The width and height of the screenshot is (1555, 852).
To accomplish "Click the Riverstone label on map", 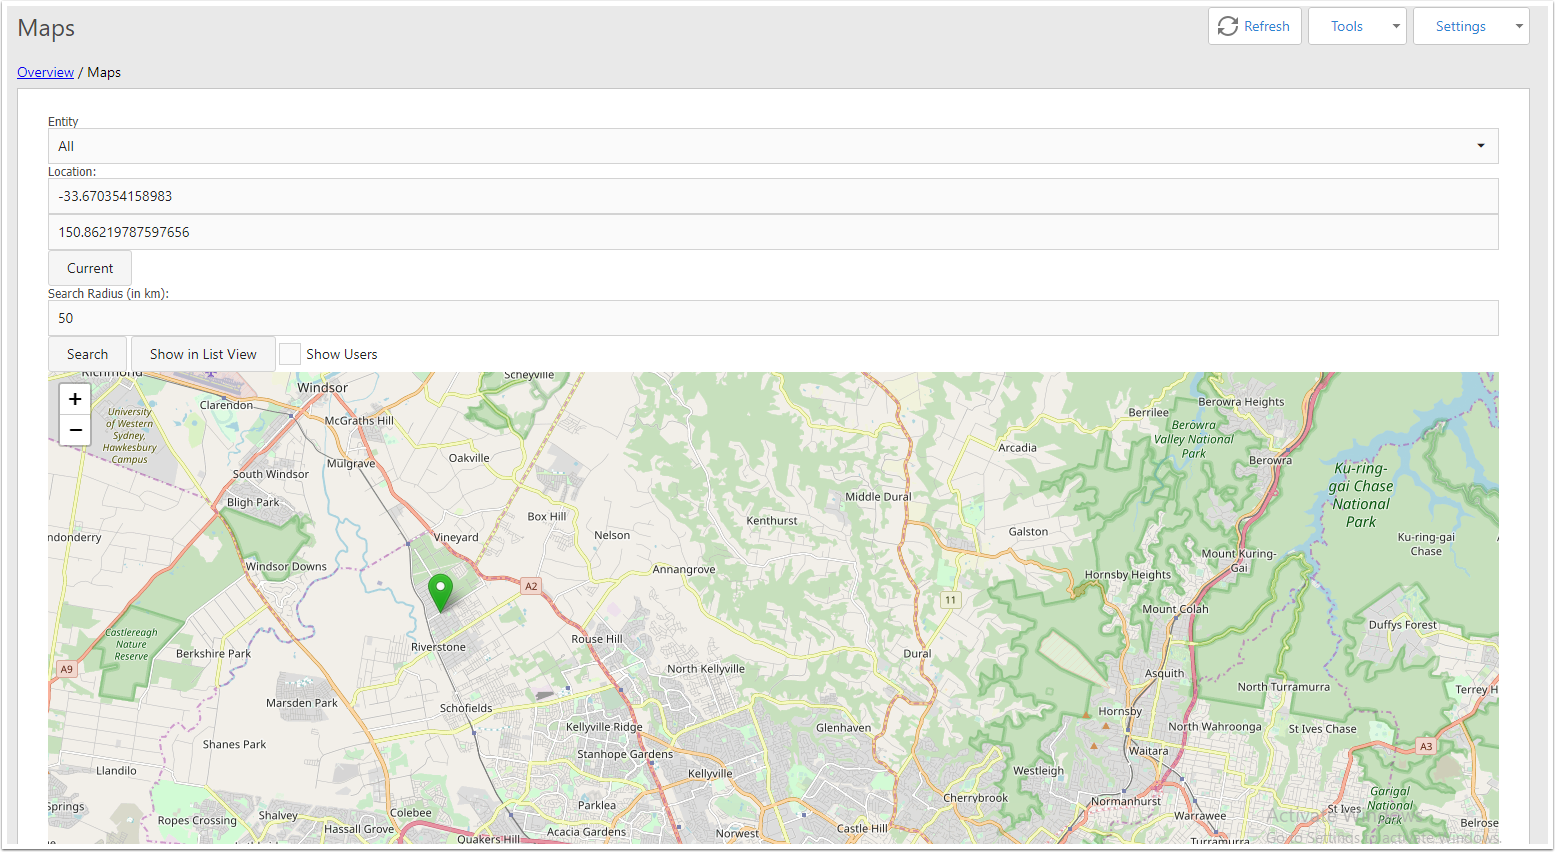I will [438, 647].
